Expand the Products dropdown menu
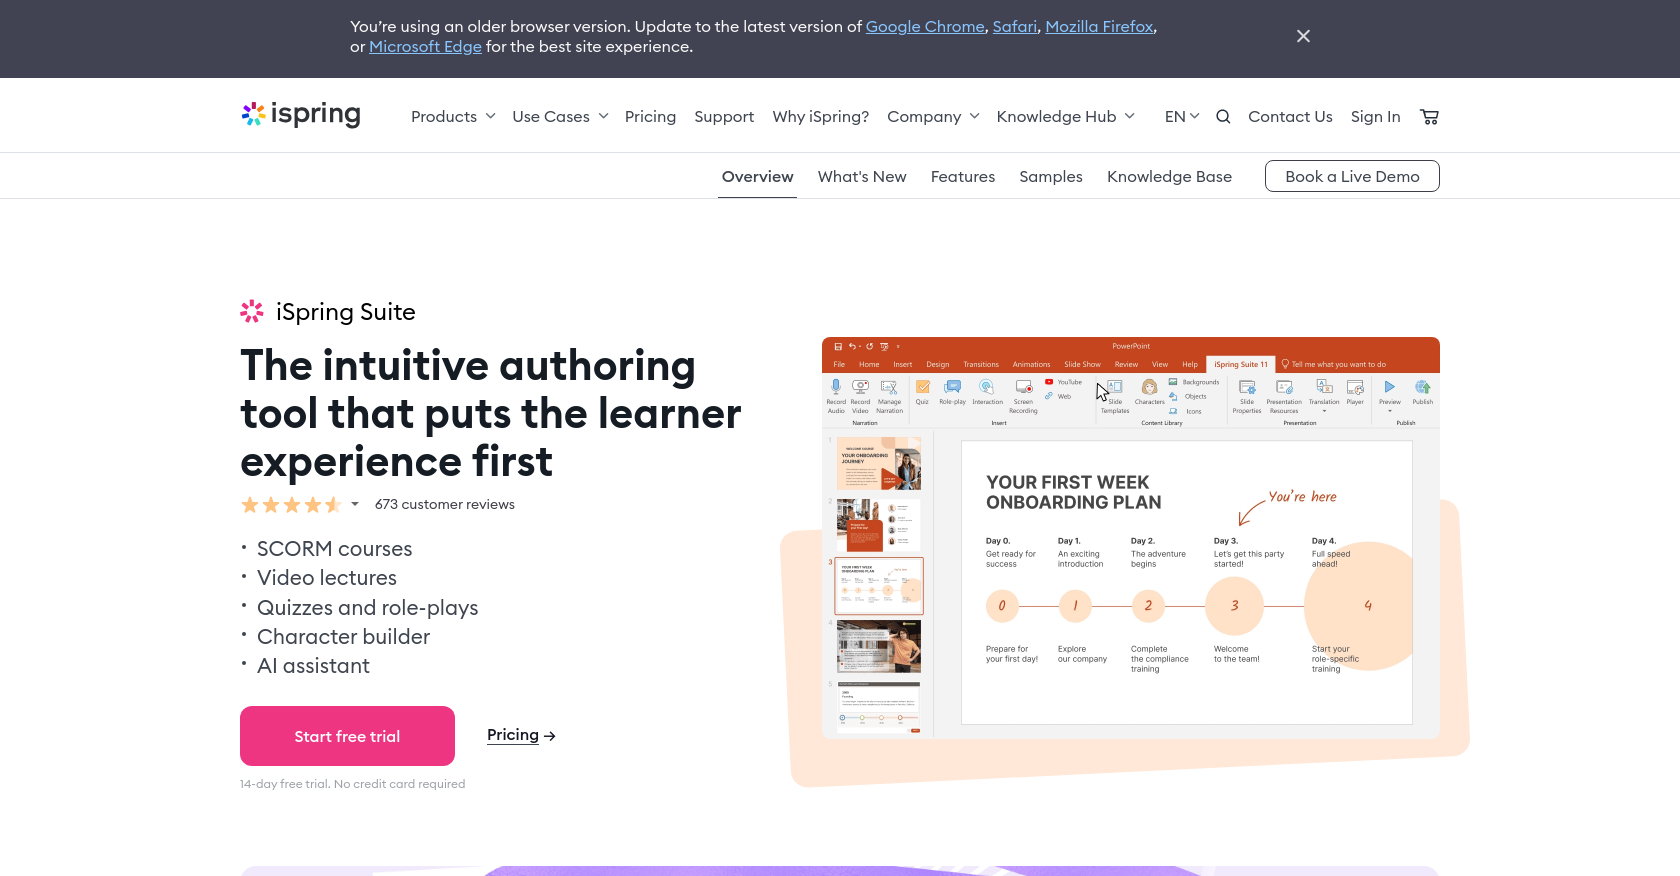Screen dimensions: 1680x876 coord(491,116)
